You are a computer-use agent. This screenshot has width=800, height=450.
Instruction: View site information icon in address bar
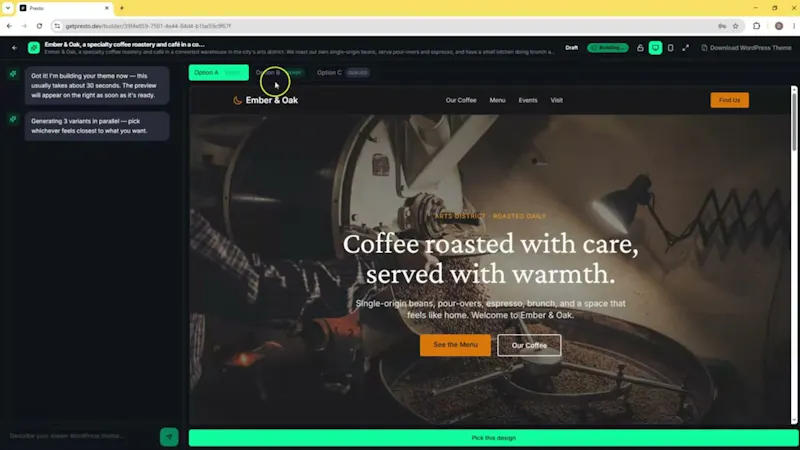pos(57,26)
